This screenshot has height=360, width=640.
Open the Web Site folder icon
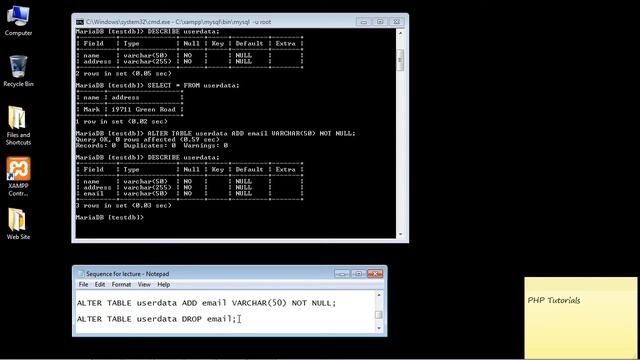(18, 224)
